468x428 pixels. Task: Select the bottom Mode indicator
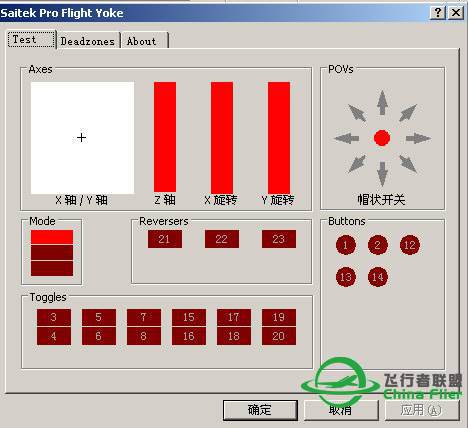coord(52,268)
